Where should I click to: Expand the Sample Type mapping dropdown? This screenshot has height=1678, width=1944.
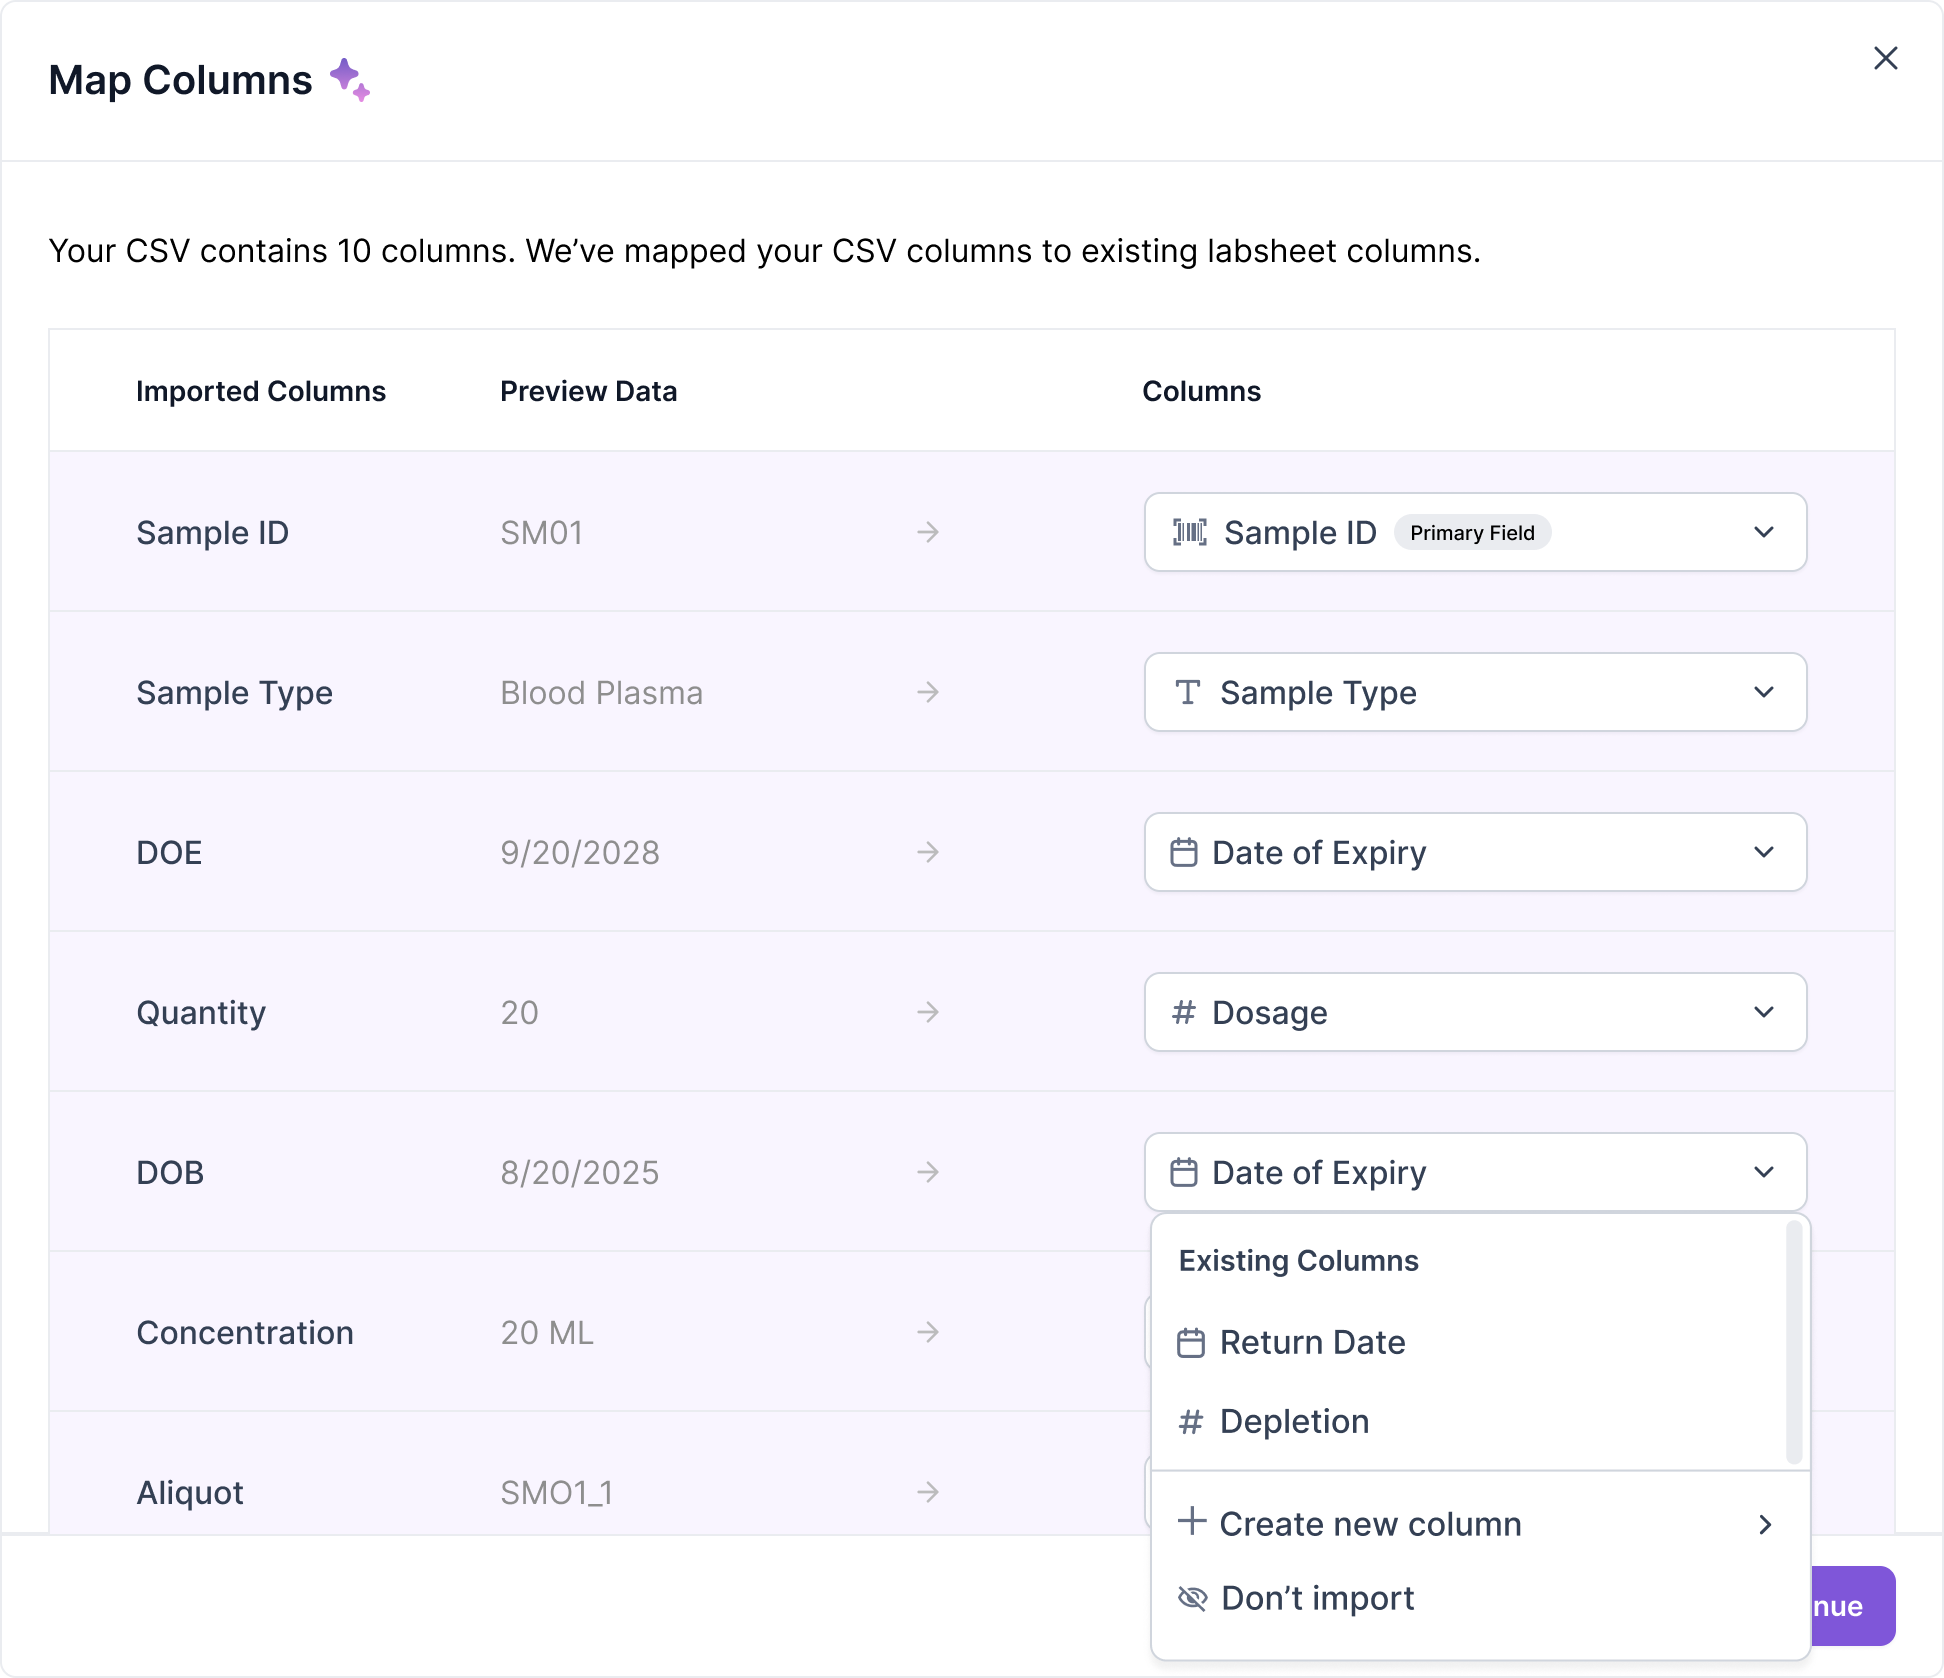point(1763,692)
